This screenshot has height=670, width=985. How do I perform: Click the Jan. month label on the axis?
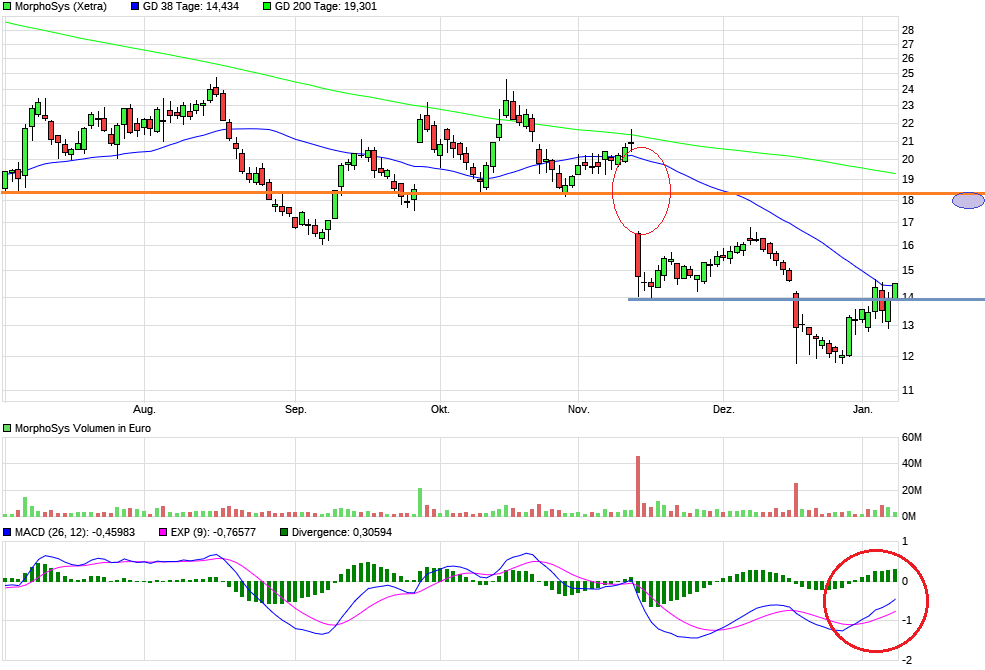point(863,409)
